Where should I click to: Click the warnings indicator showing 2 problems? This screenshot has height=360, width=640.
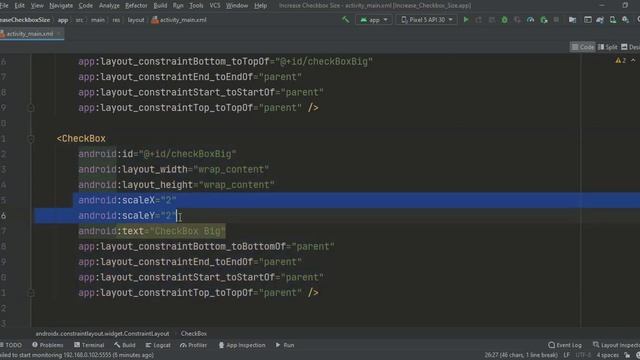pyautogui.click(x=621, y=60)
